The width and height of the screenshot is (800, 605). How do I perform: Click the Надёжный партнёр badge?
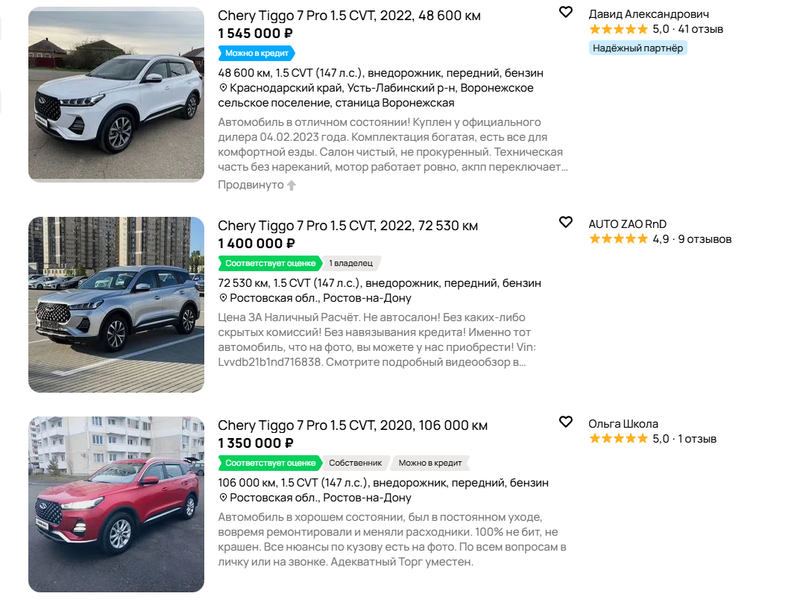tap(638, 48)
